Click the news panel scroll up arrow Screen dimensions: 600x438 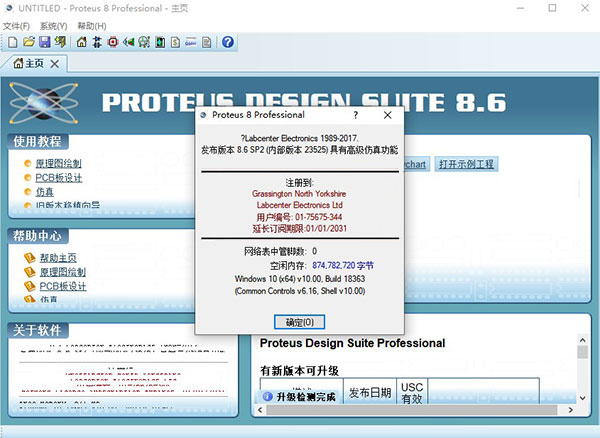(582, 340)
